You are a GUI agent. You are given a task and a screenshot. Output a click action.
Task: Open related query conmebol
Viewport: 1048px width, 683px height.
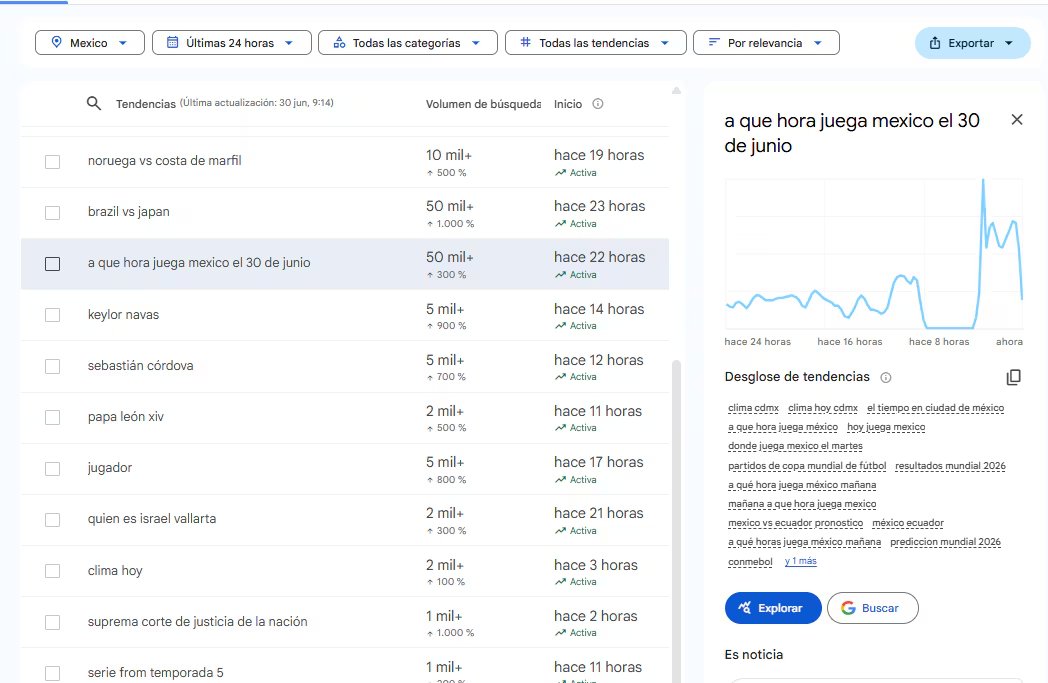(750, 561)
